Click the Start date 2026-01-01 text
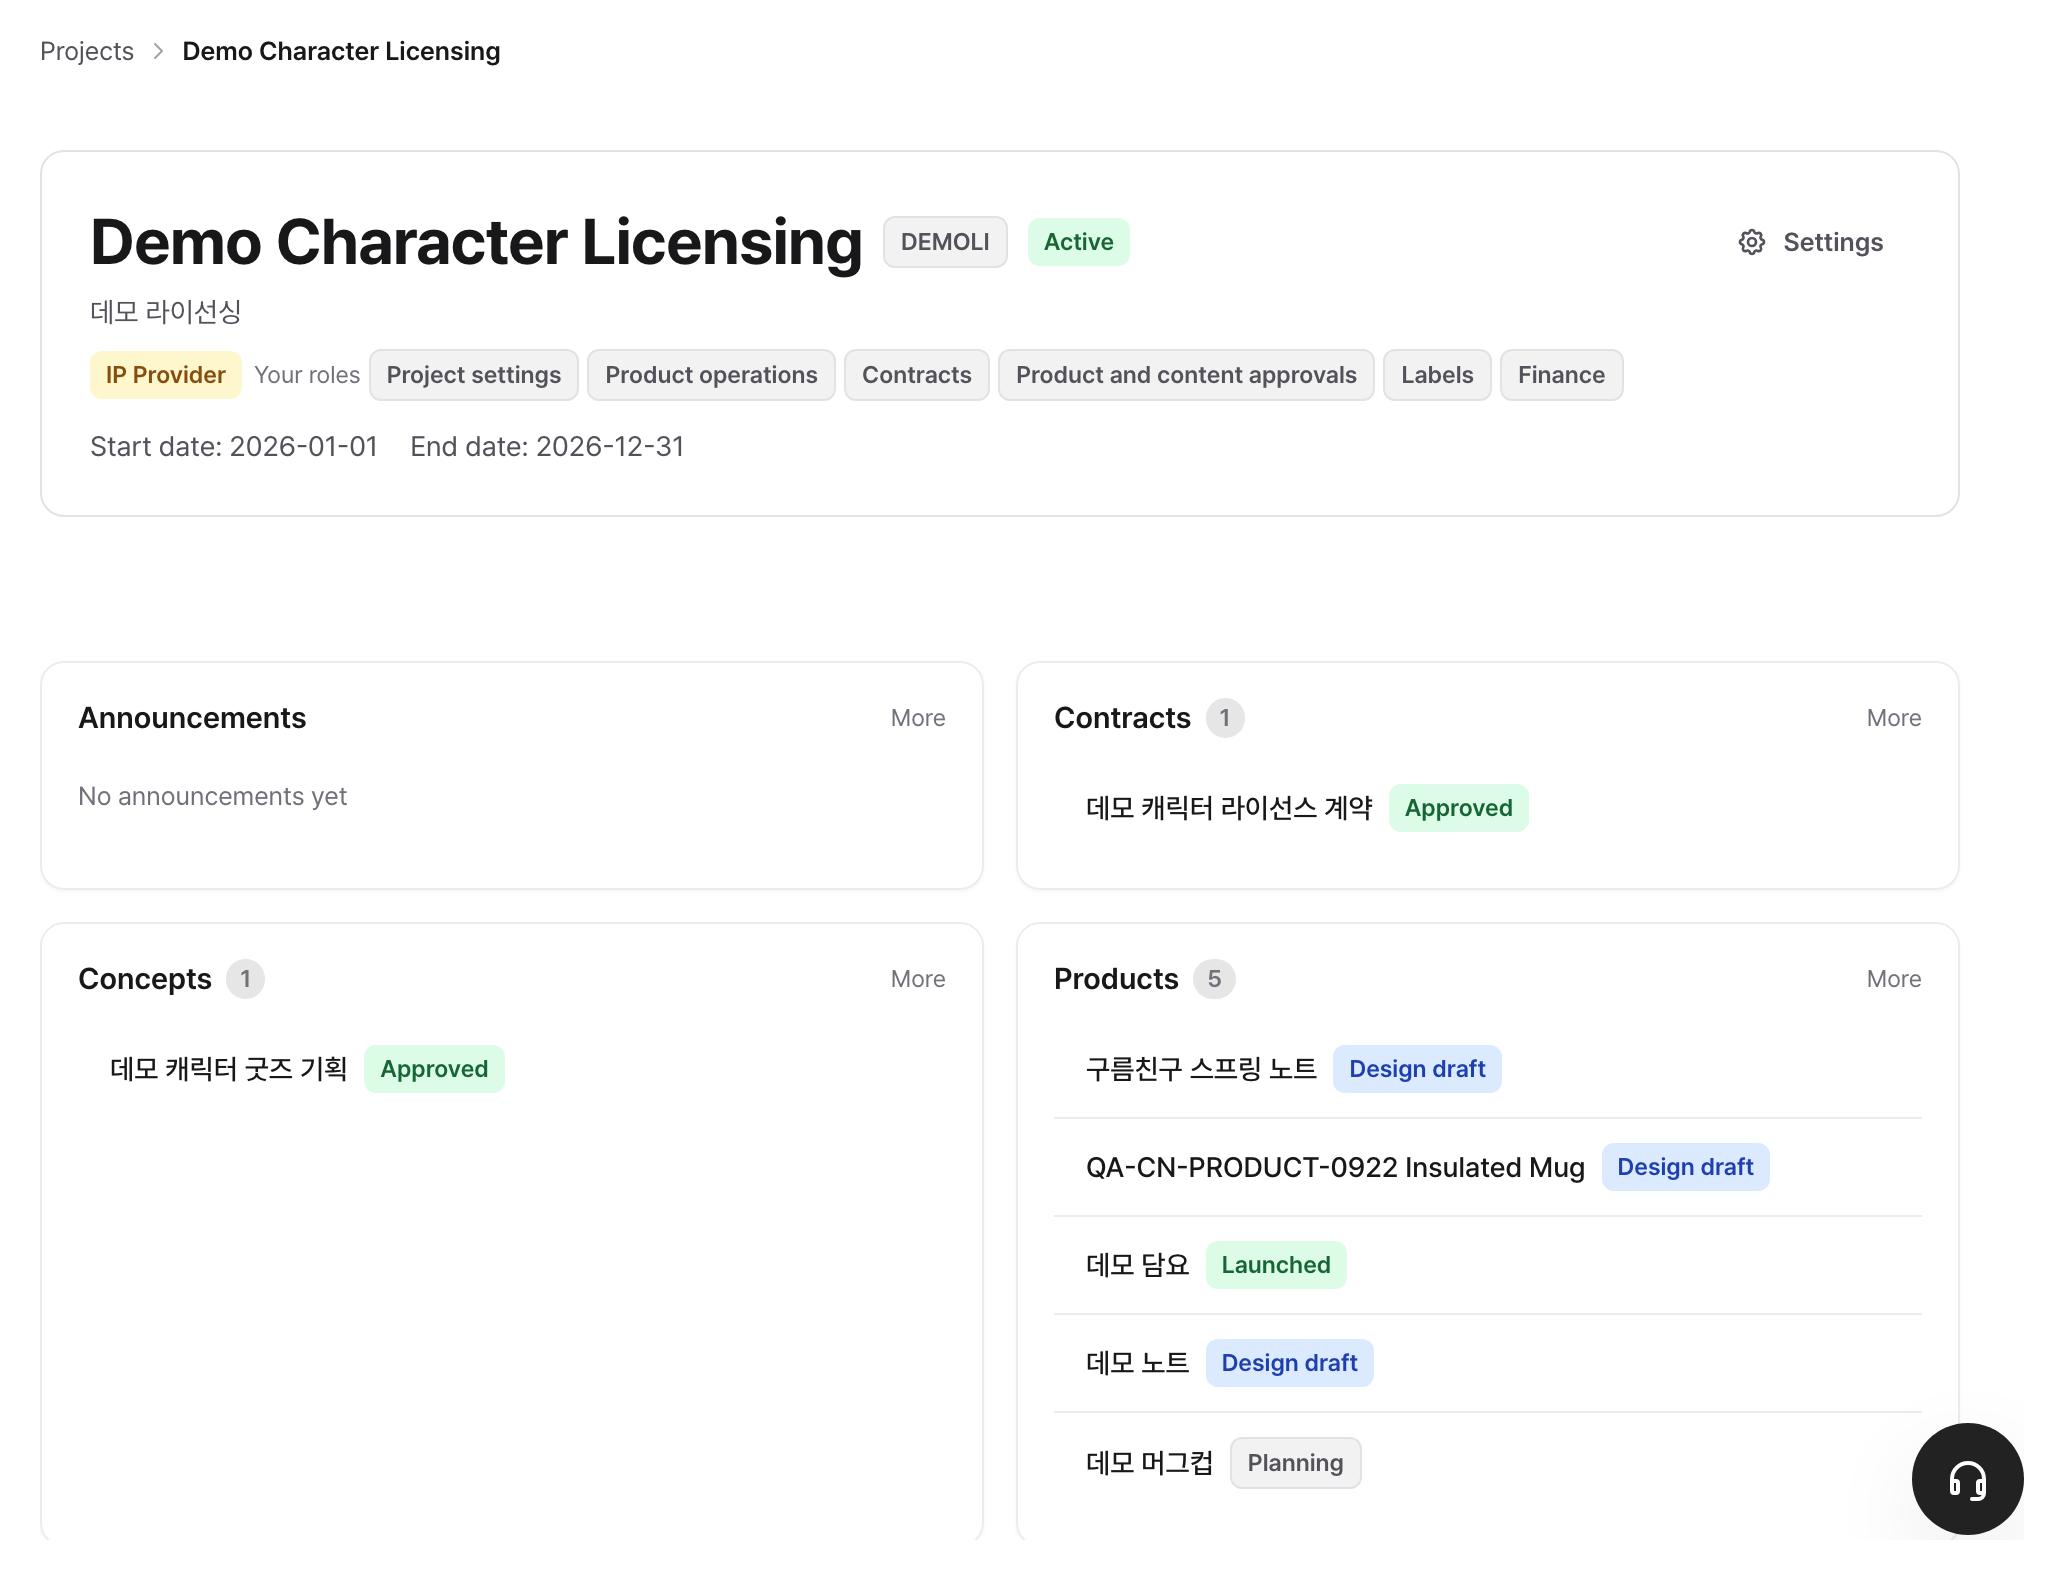 [x=234, y=446]
